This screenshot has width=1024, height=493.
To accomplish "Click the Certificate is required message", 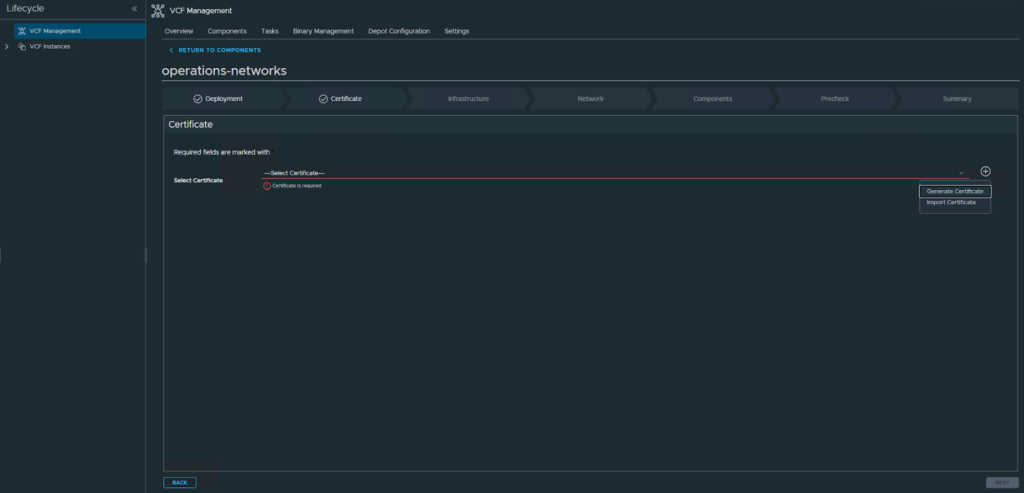I will coord(296,186).
